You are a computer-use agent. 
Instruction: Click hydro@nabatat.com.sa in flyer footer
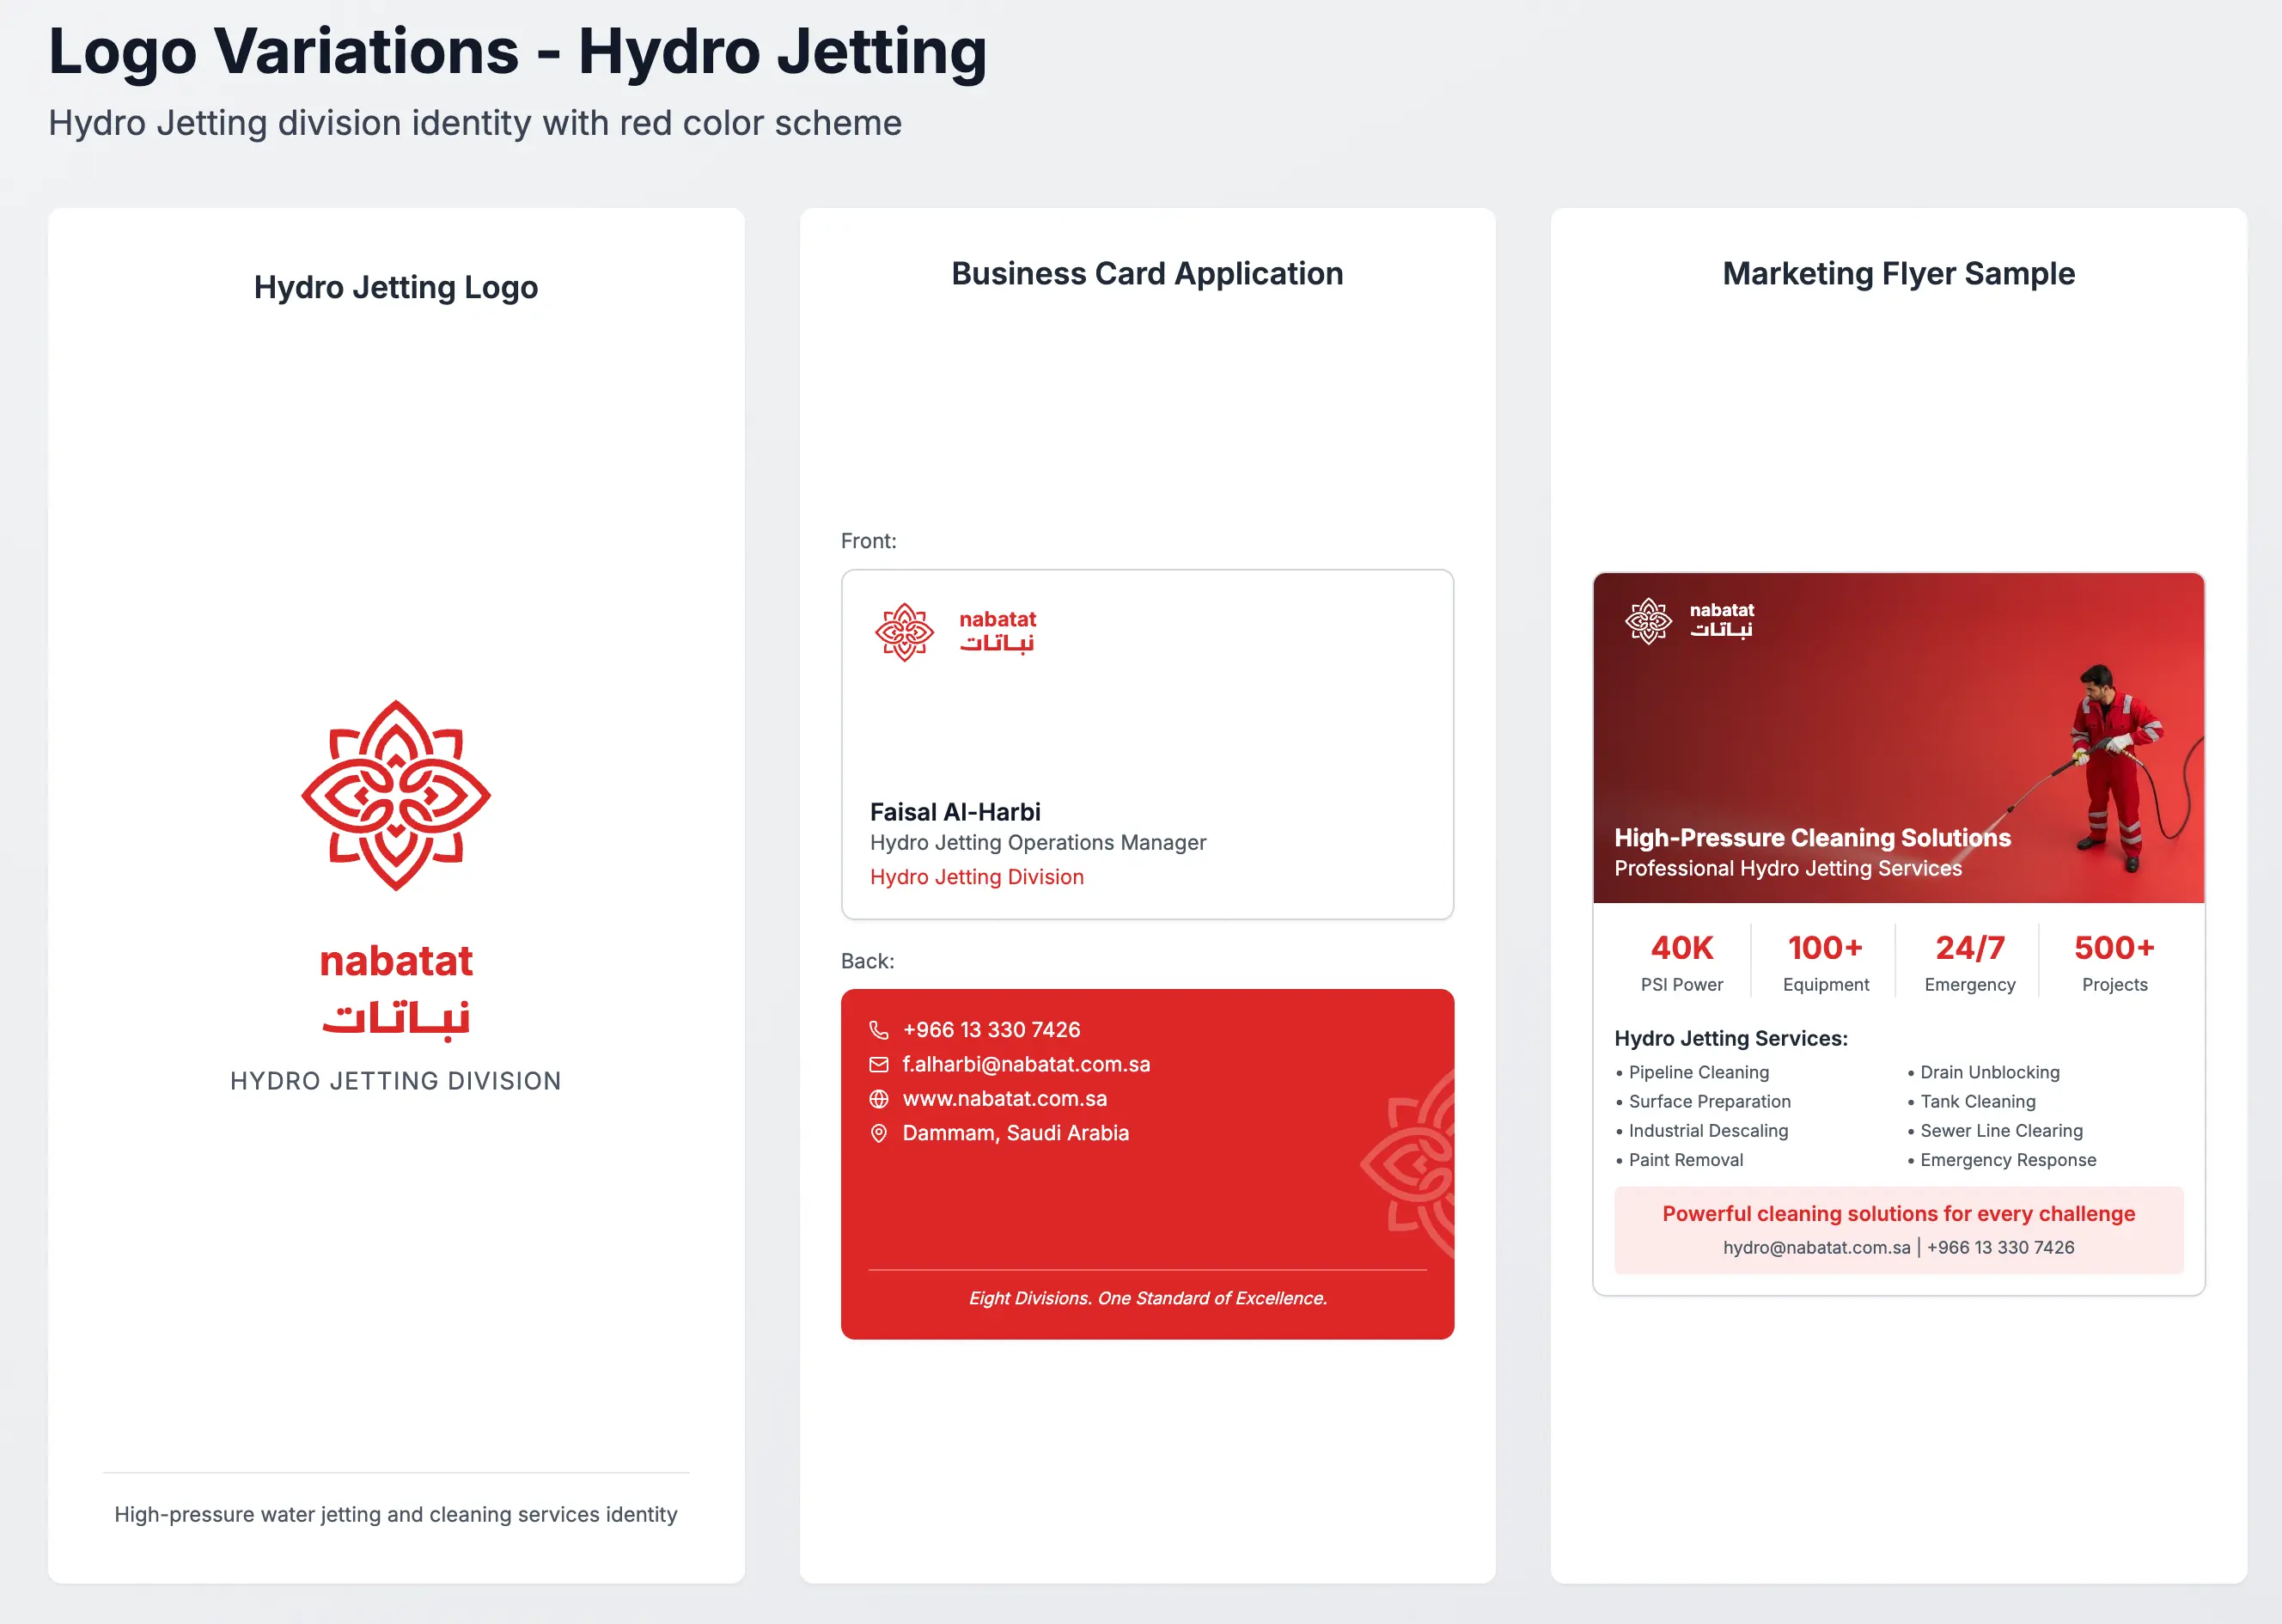[1816, 1248]
